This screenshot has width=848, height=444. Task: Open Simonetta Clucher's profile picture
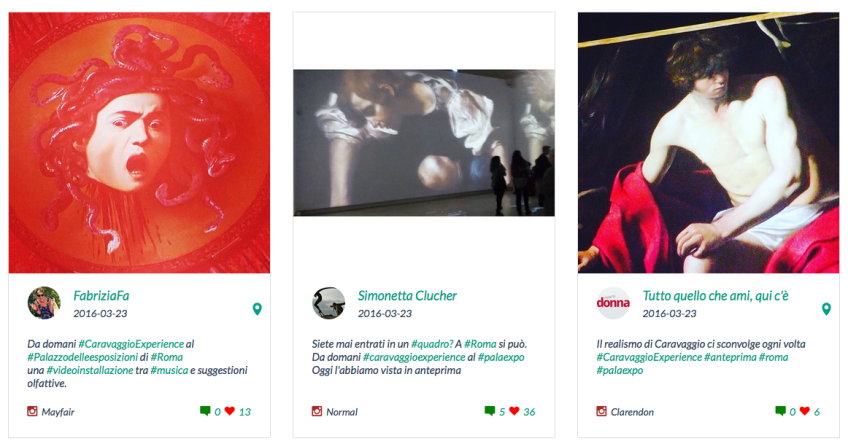(328, 303)
